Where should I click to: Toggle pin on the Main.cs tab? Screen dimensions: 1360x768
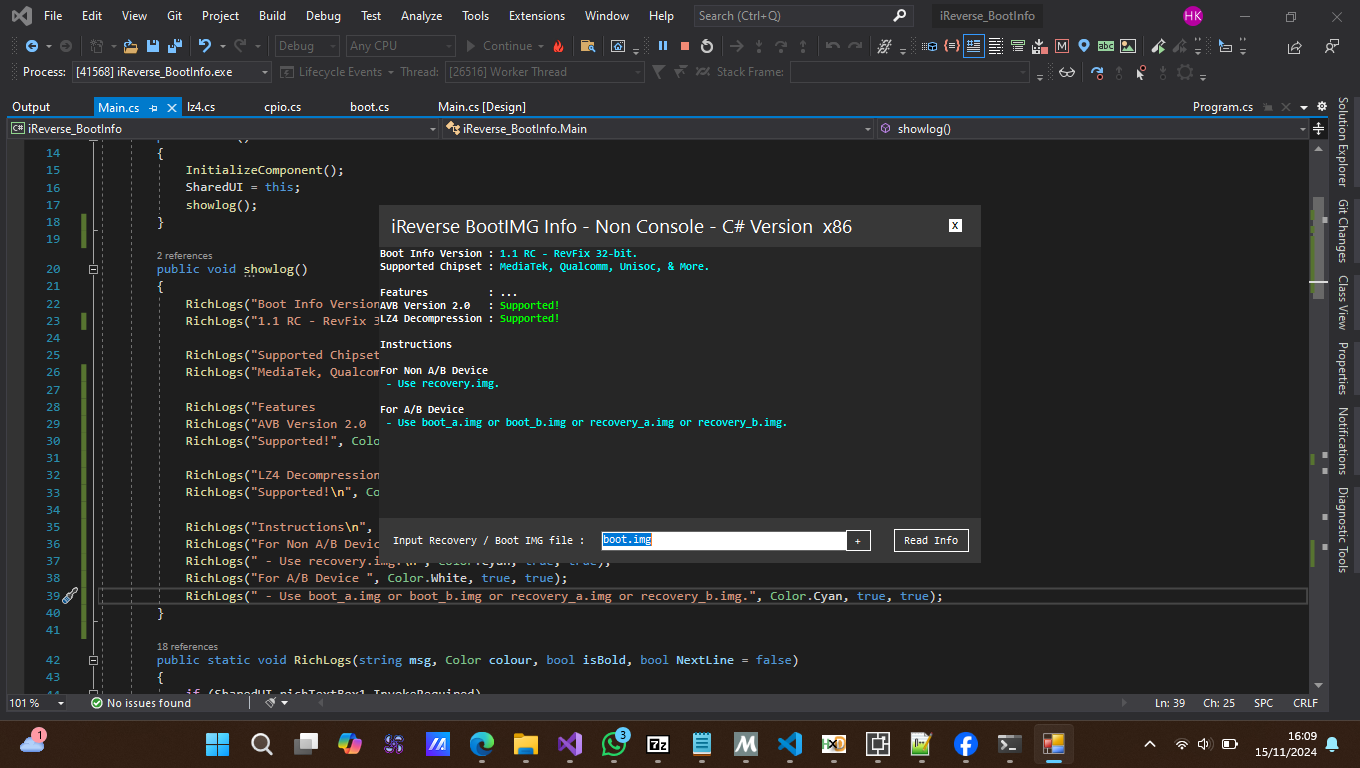[154, 107]
